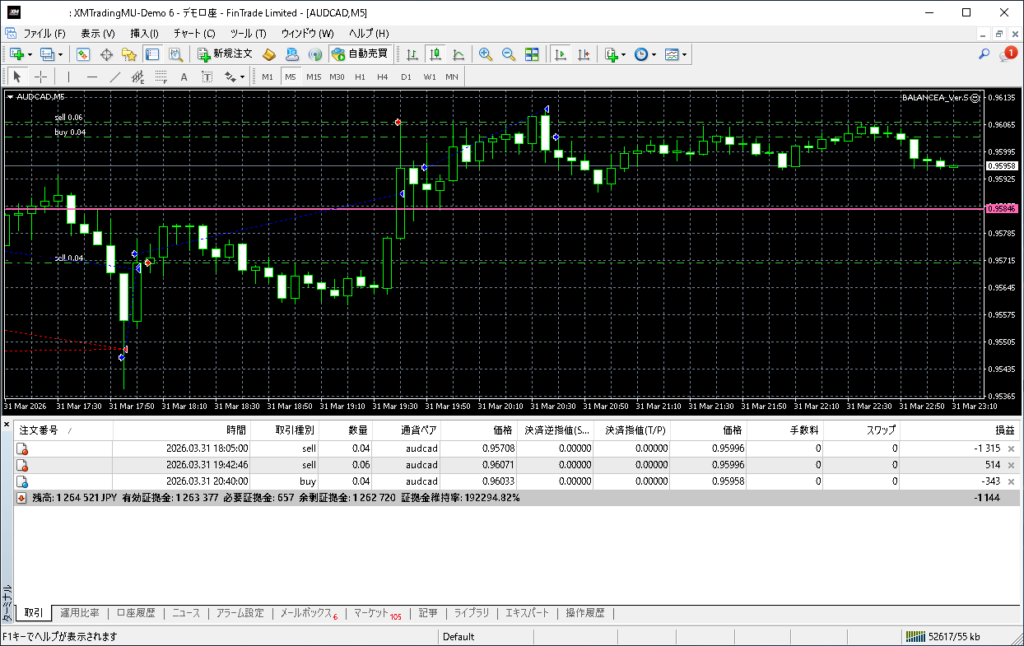The height and width of the screenshot is (646, 1024).
Task: Open the チャート (C) menu
Action: point(194,33)
